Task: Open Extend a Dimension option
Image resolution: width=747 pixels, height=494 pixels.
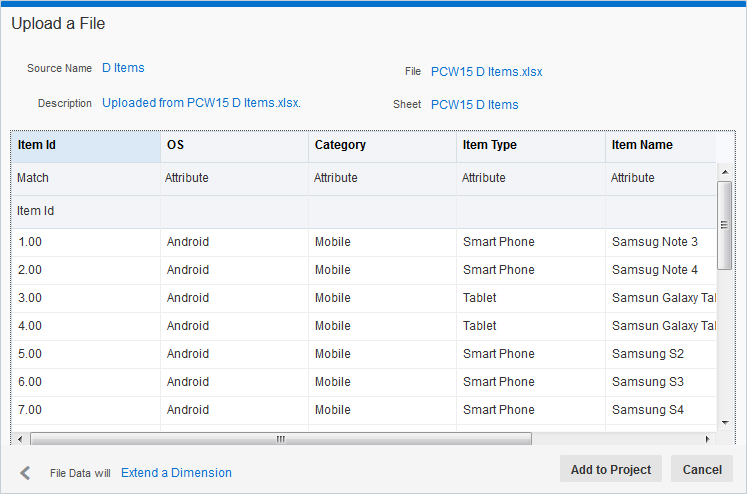Action: (x=176, y=473)
